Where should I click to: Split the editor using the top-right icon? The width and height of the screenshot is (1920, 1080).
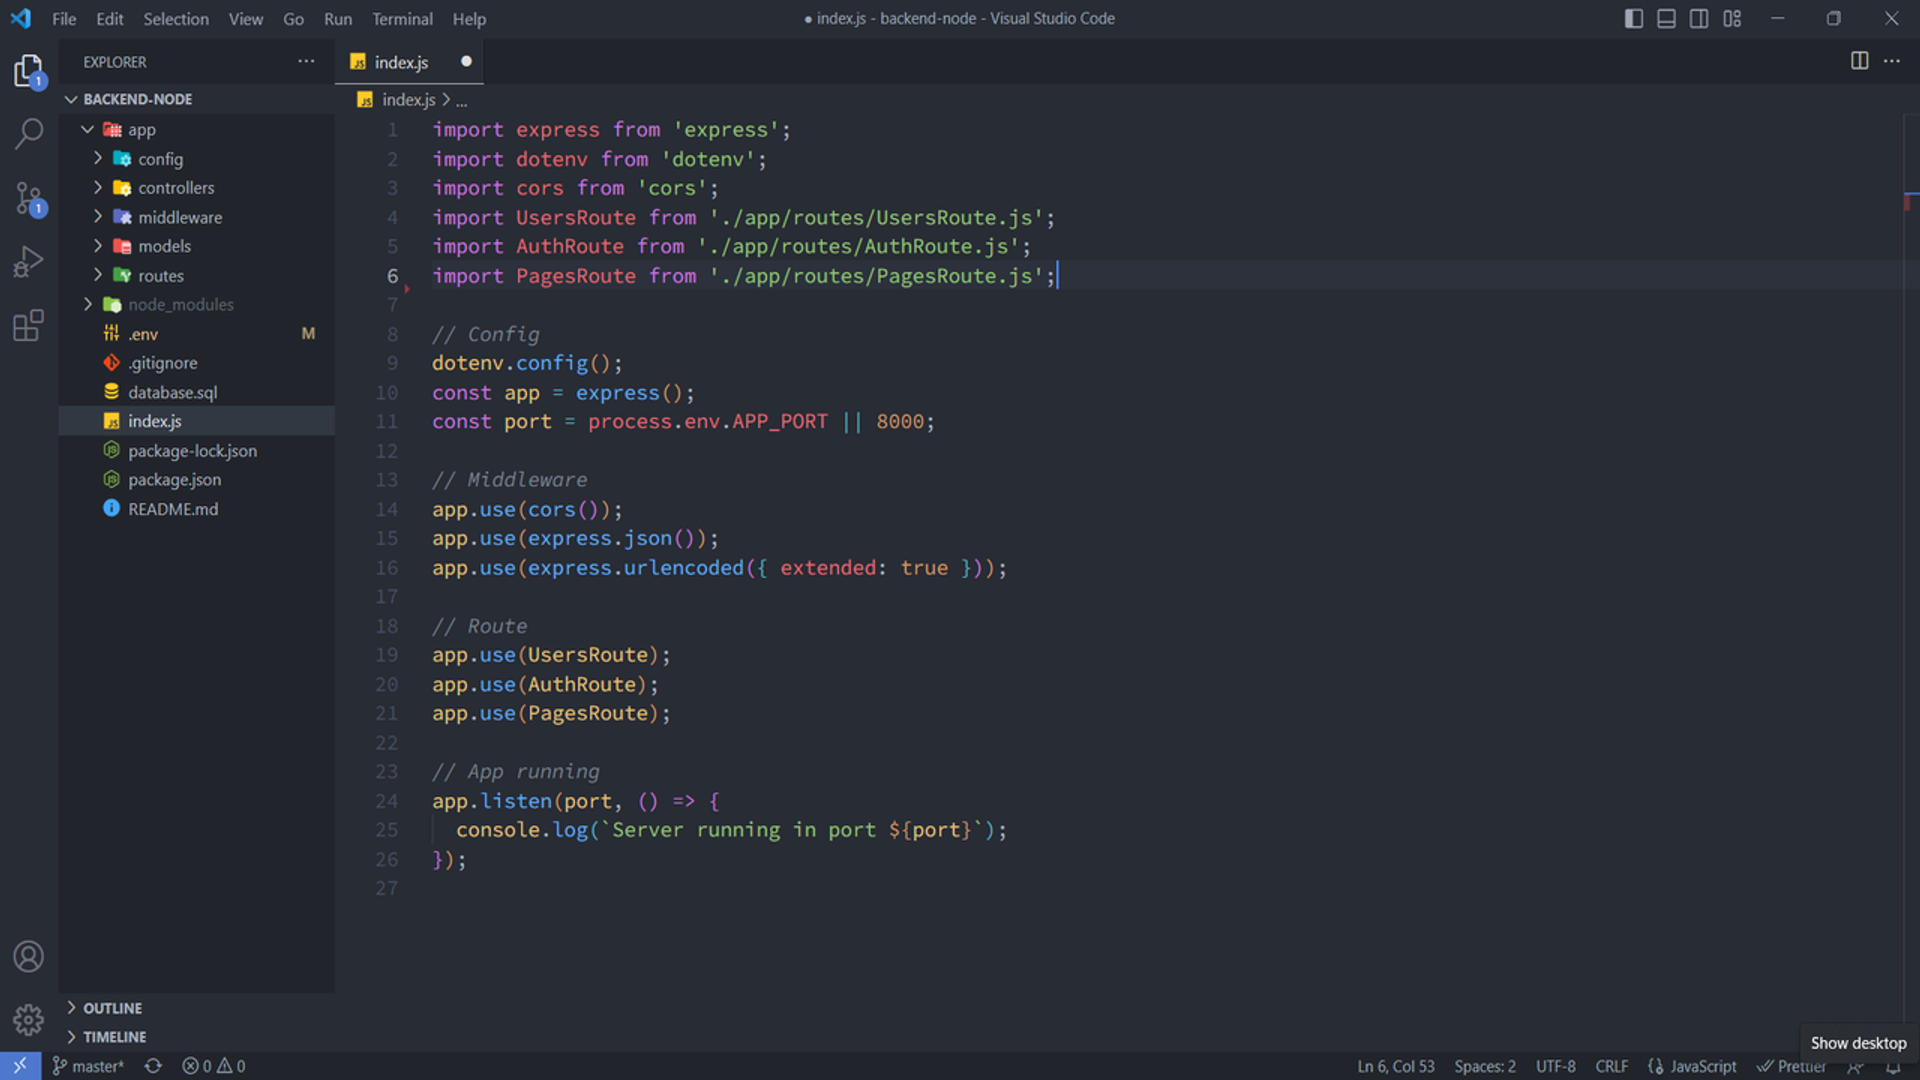pyautogui.click(x=1858, y=61)
